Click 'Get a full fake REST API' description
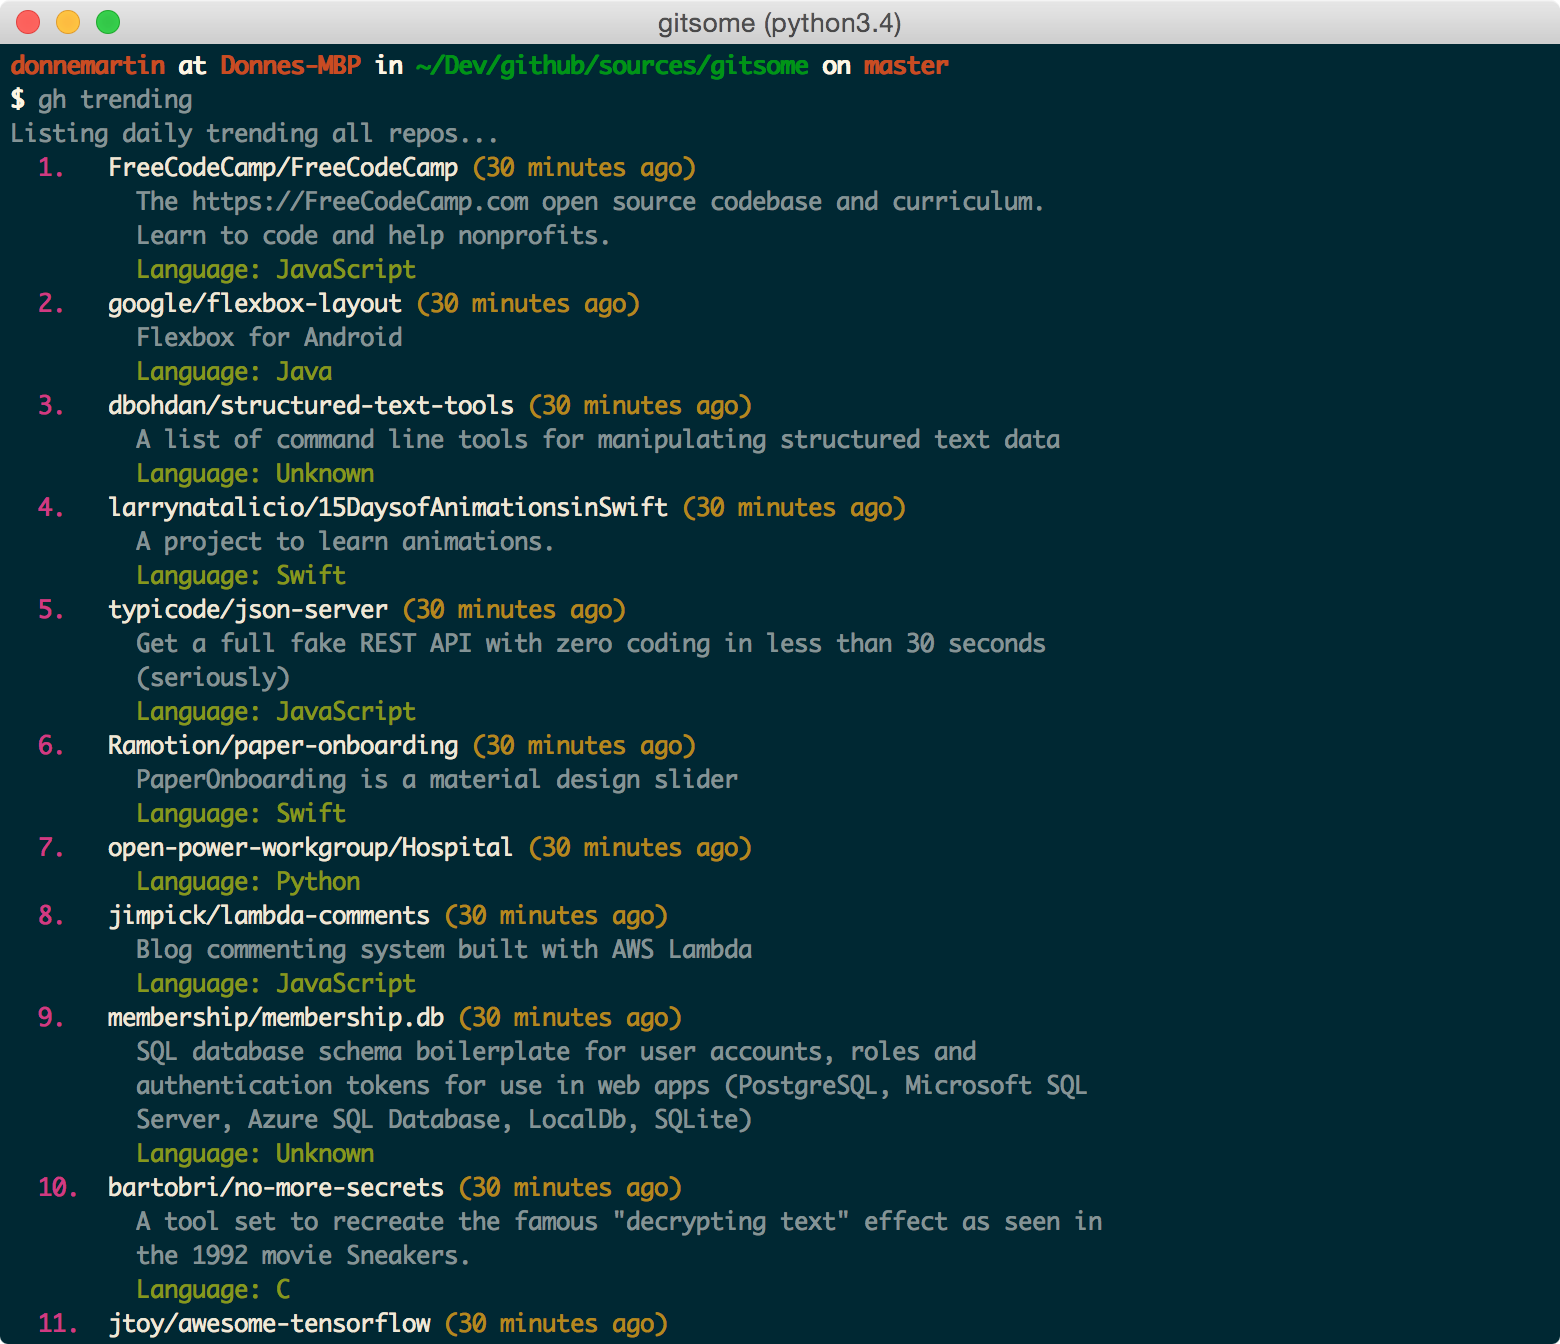The height and width of the screenshot is (1344, 1560). click(591, 644)
